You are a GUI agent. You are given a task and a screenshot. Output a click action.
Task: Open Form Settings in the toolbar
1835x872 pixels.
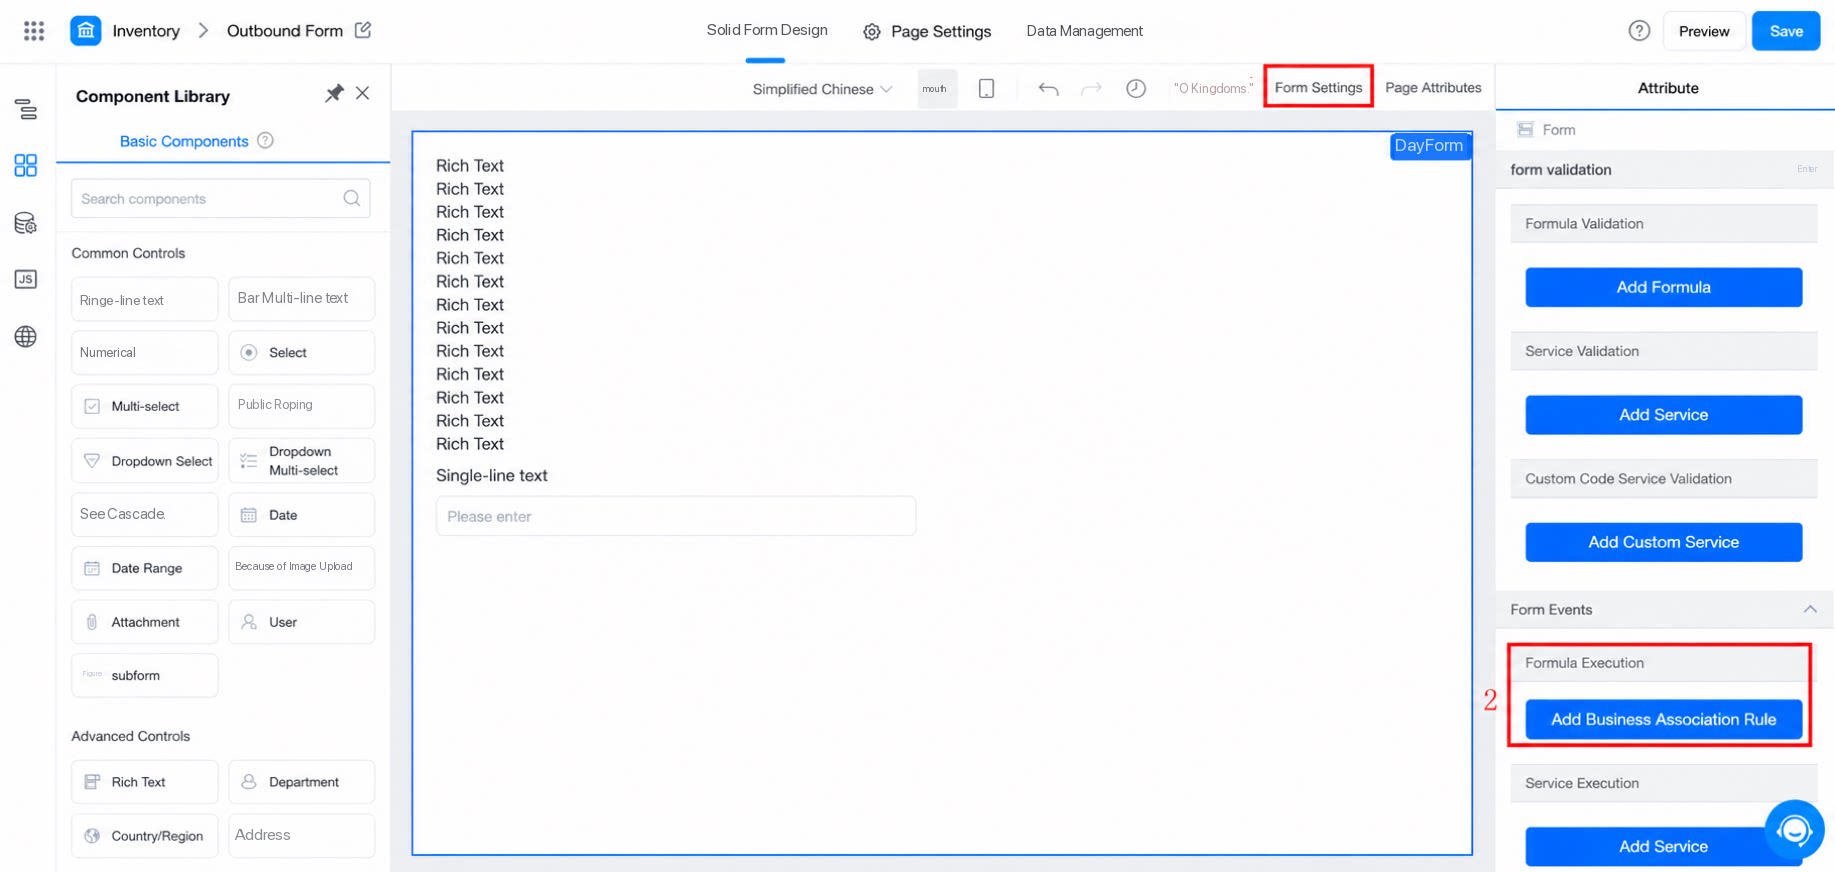pos(1318,87)
